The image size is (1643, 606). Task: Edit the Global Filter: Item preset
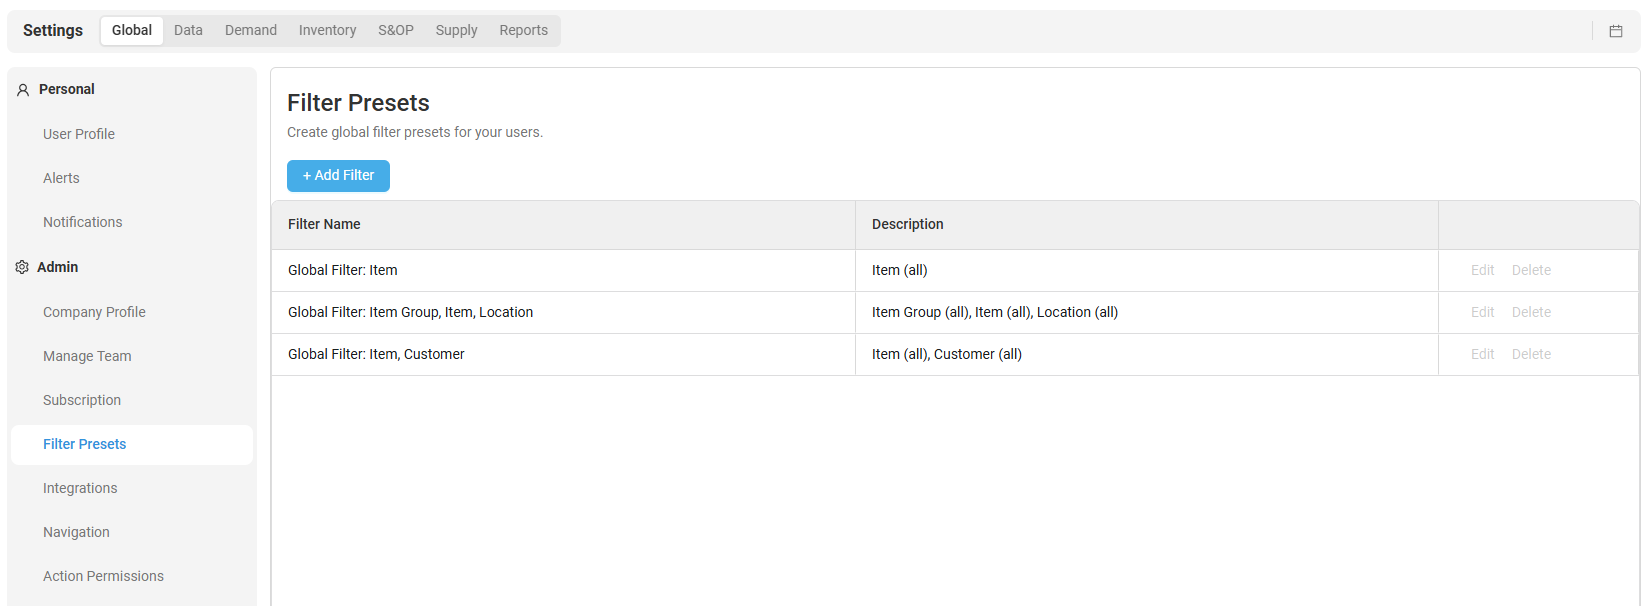point(1482,270)
